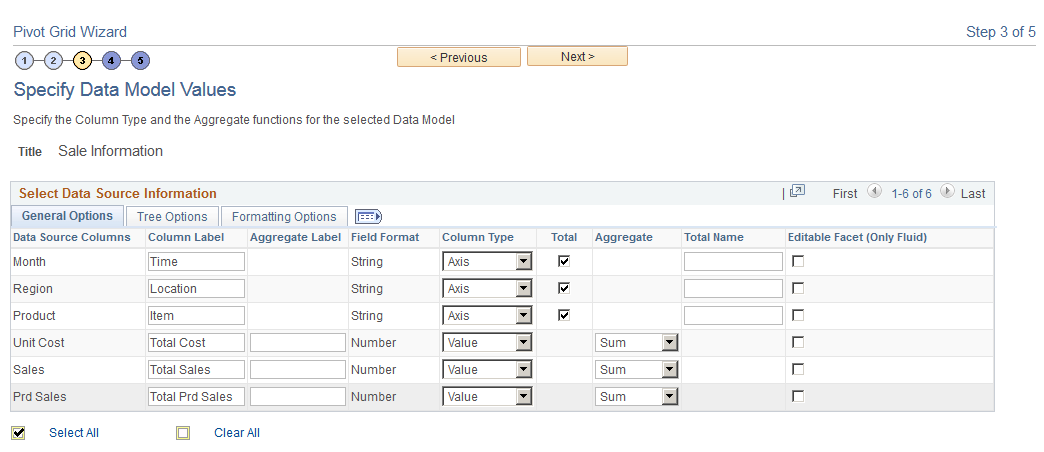Go back with the Previous button

[x=458, y=57]
